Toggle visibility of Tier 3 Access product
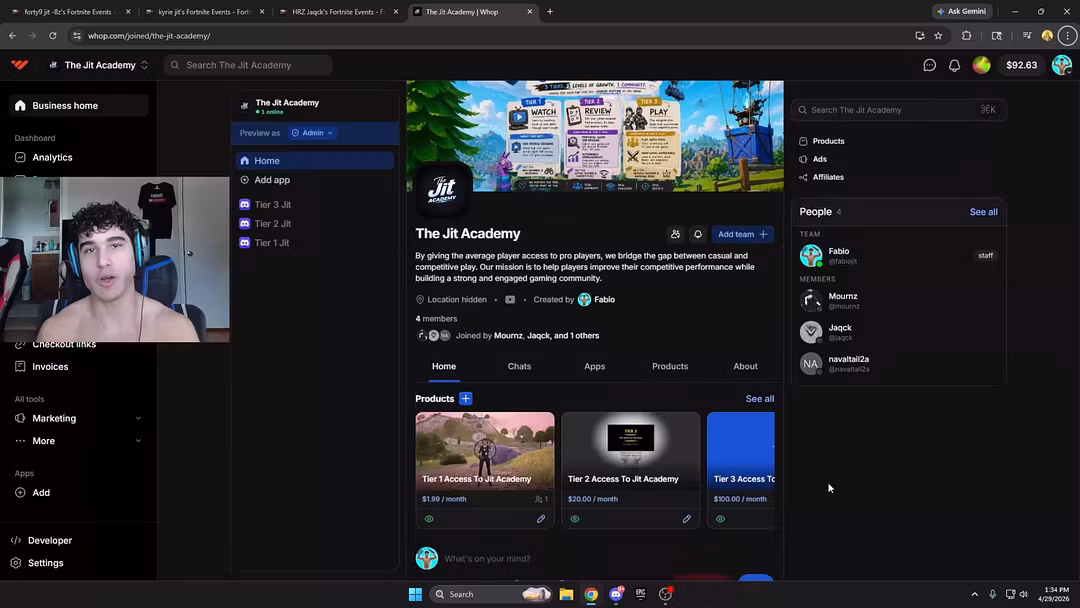 point(720,519)
